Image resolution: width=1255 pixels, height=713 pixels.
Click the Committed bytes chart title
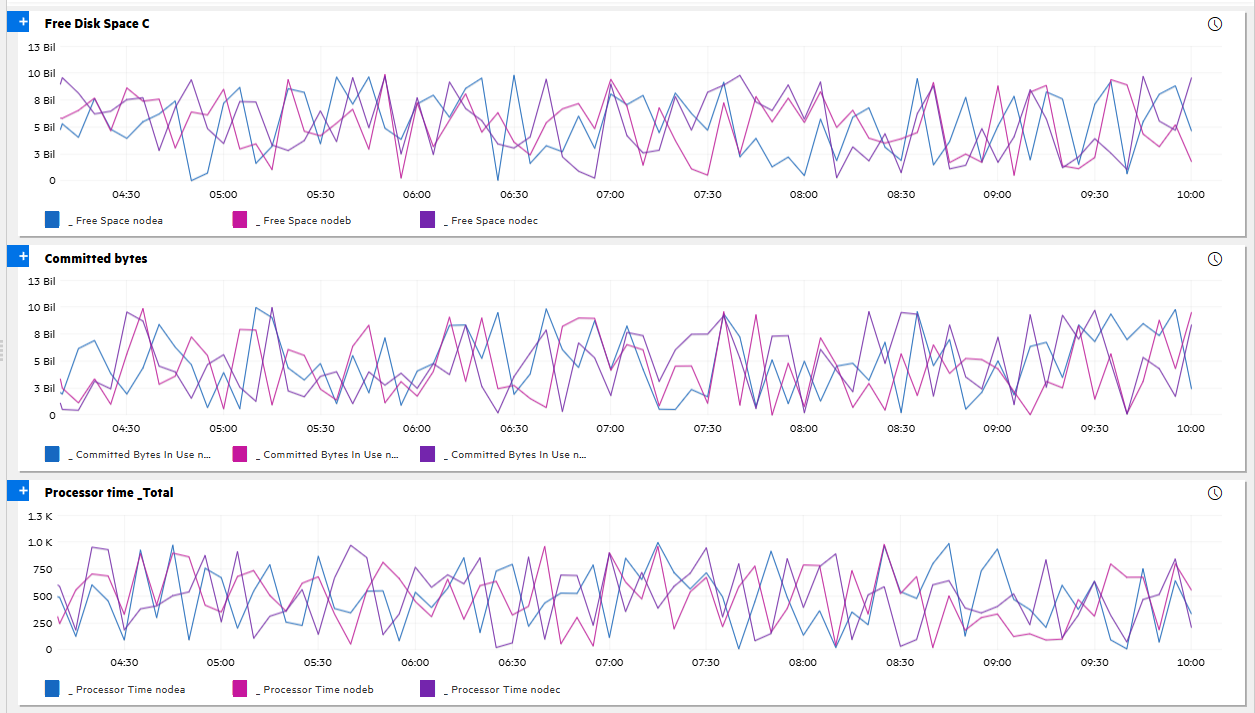point(95,257)
